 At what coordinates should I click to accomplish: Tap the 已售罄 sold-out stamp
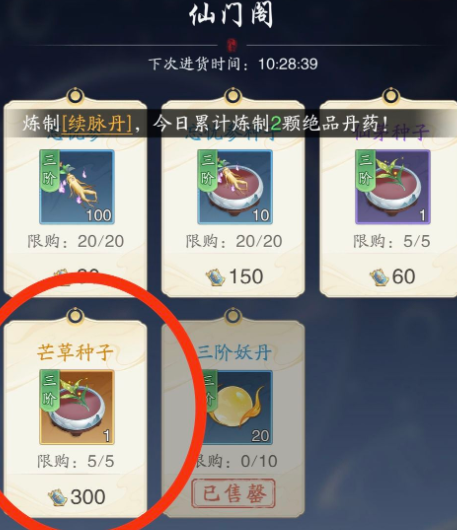(x=234, y=493)
